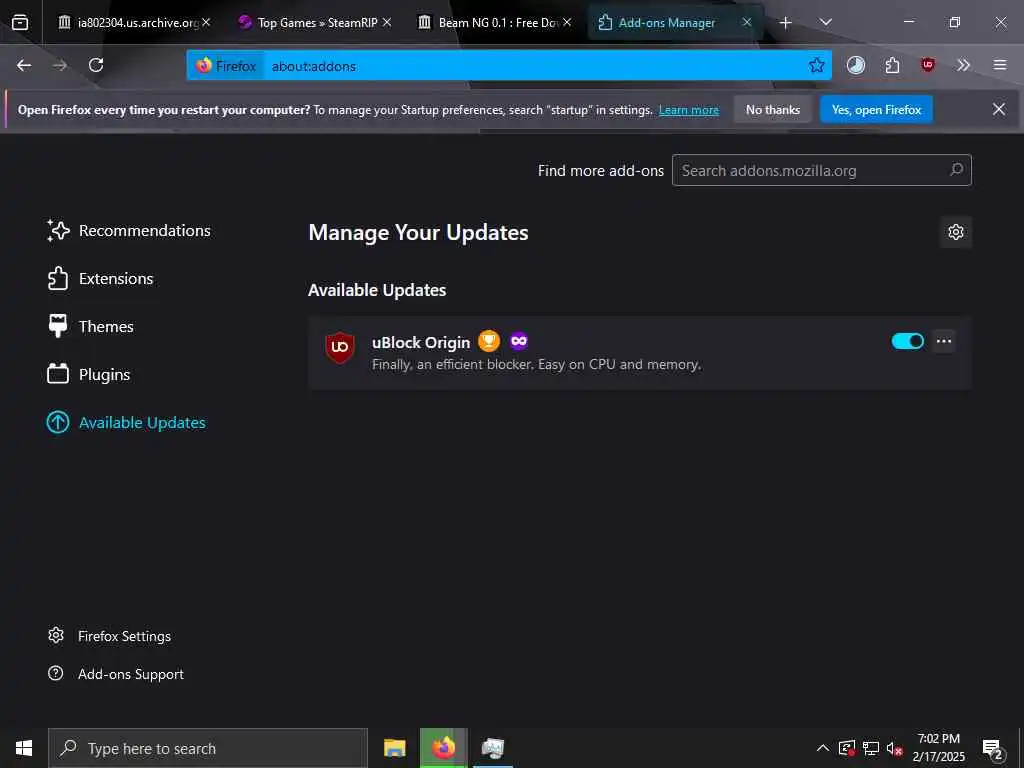The width and height of the screenshot is (1024, 768).
Task: Click the Firefox taskbar icon
Action: tap(443, 748)
